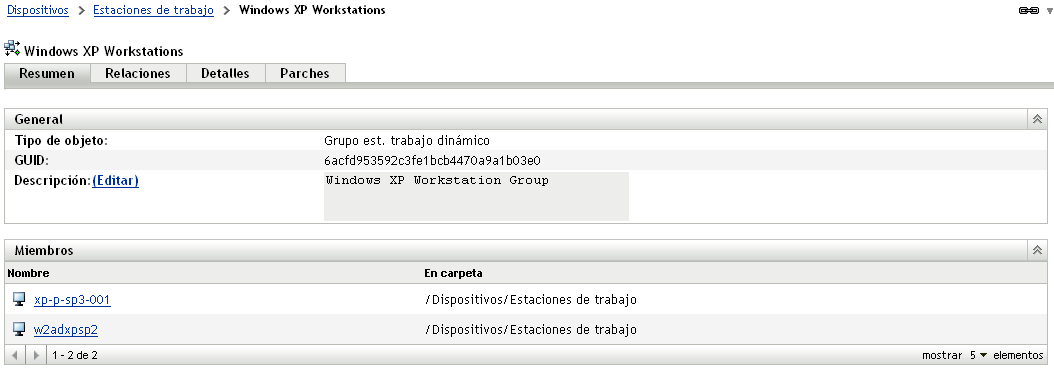Image resolution: width=1054 pixels, height=369 pixels.
Task: Click the Windows XP Workstations breadcrumb text
Action: point(313,10)
